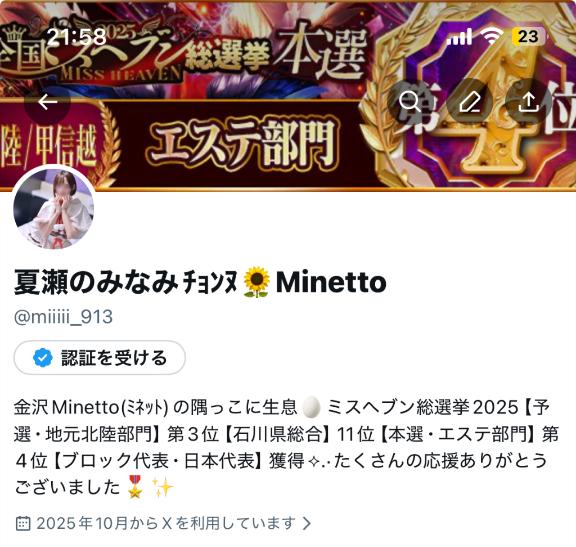Tap the back arrow on the banner
The width and height of the screenshot is (576, 547).
click(47, 102)
